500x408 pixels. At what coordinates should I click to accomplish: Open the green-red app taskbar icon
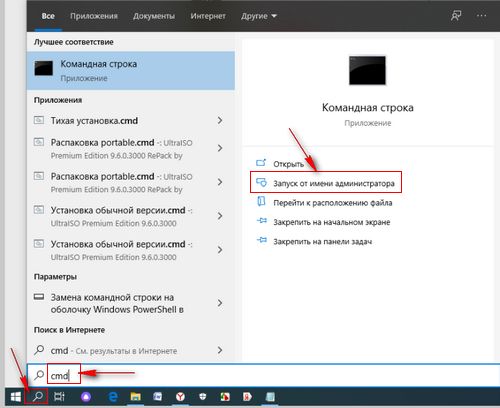(x=225, y=396)
